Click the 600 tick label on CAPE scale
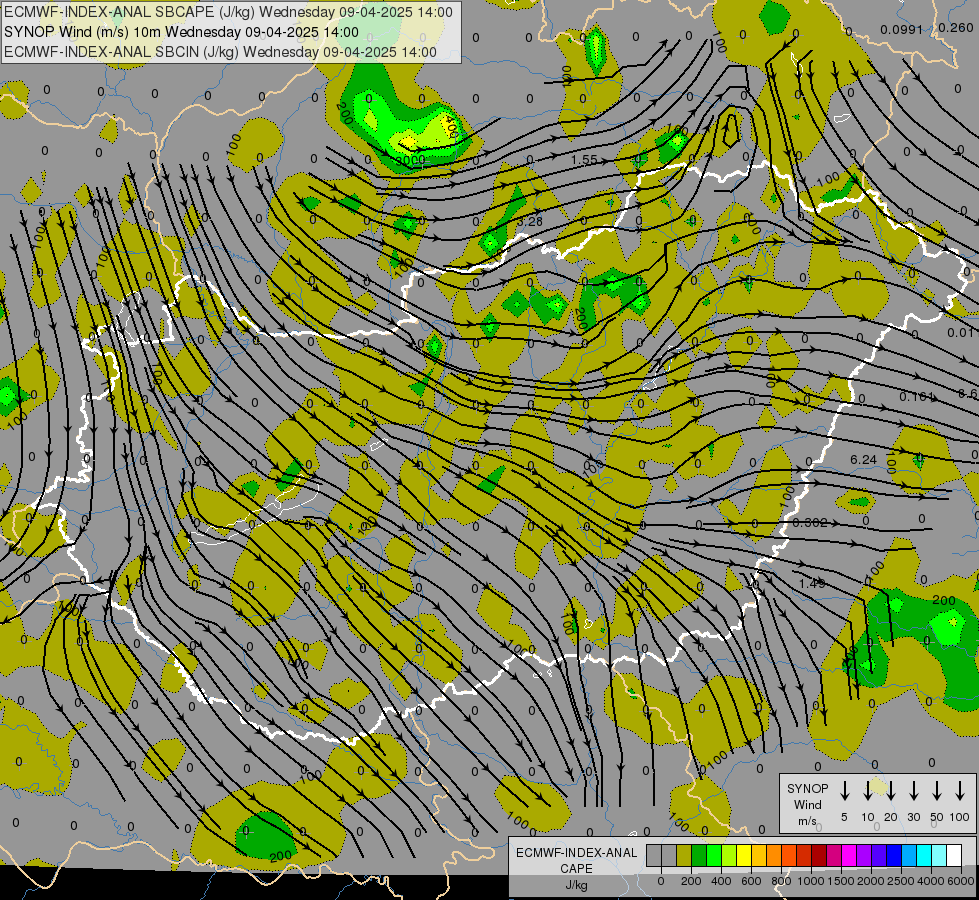 (x=751, y=881)
